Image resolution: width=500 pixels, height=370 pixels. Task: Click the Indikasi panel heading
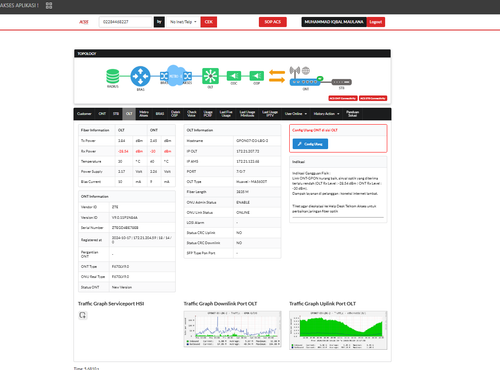pyautogui.click(x=298, y=162)
